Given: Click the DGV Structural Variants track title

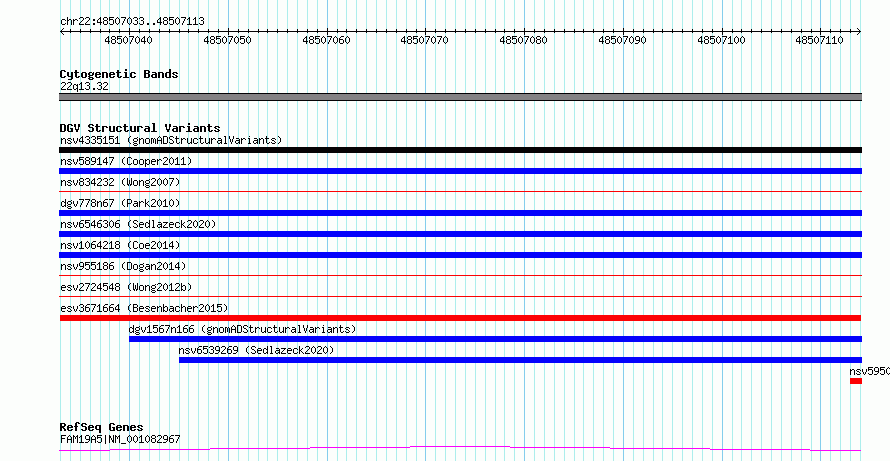Looking at the screenshot, I should [x=140, y=128].
